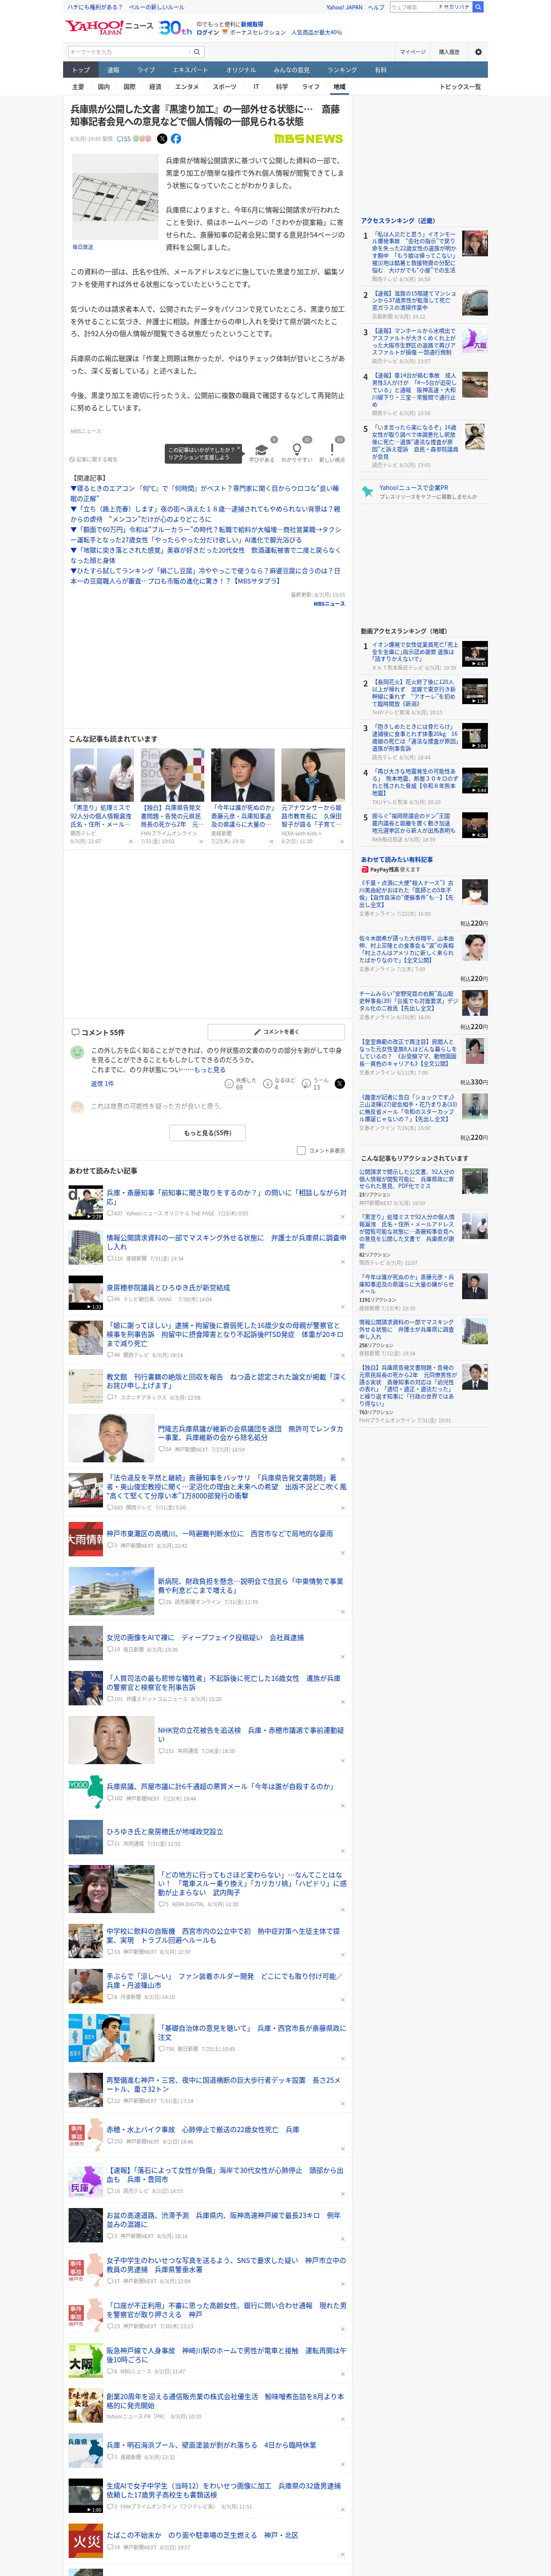The image size is (551, 2576).
Task: Open the article's 55 comments count icon
Action: coord(124,139)
